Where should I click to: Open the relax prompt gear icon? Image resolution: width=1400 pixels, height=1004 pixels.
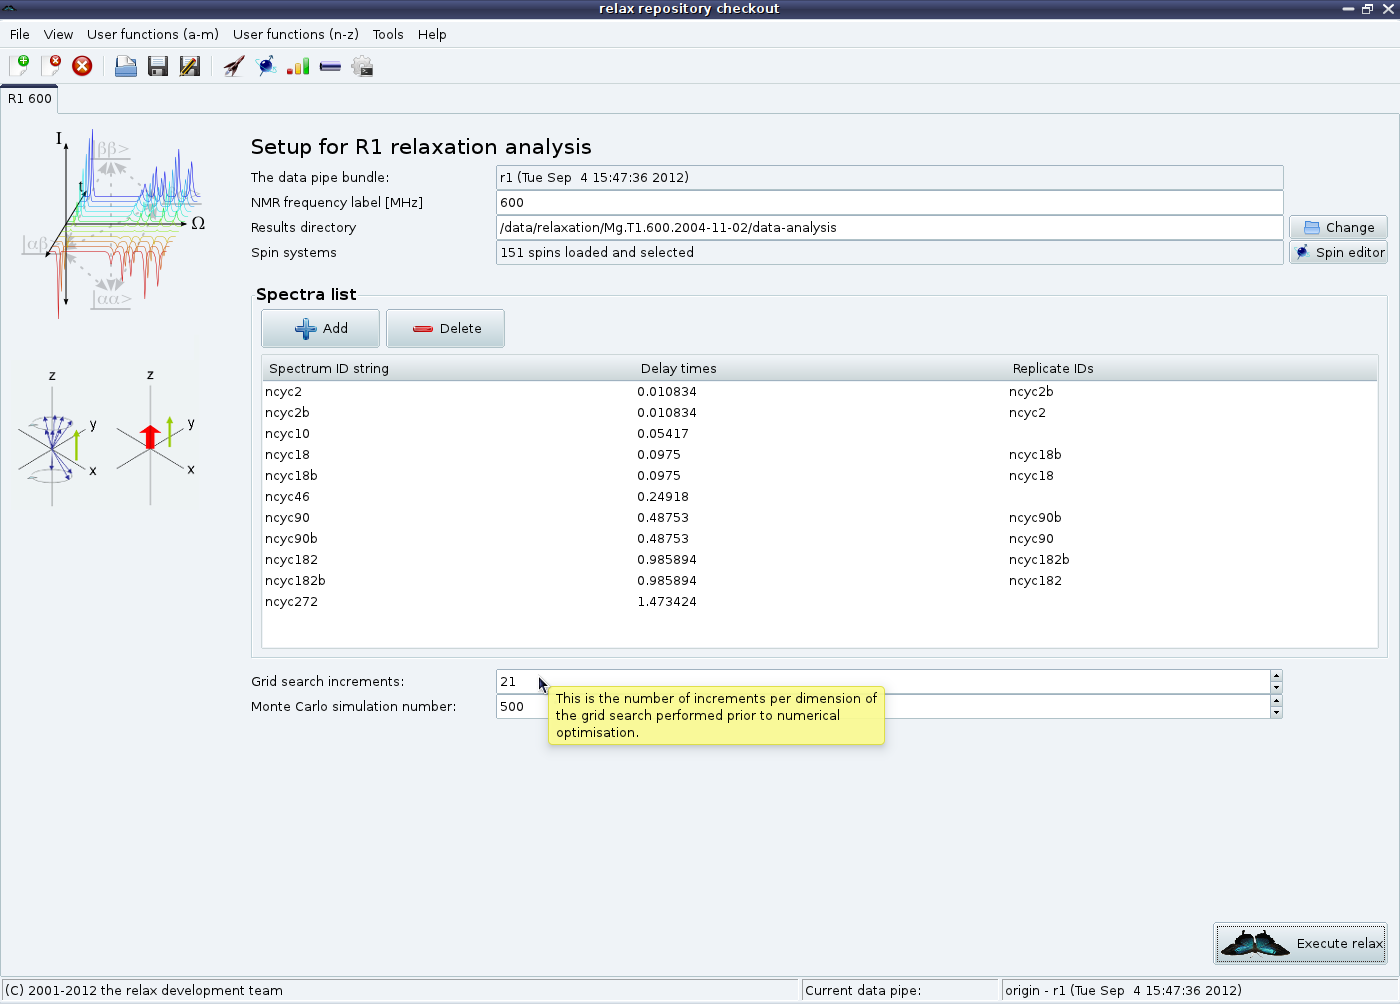pyautogui.click(x=362, y=66)
